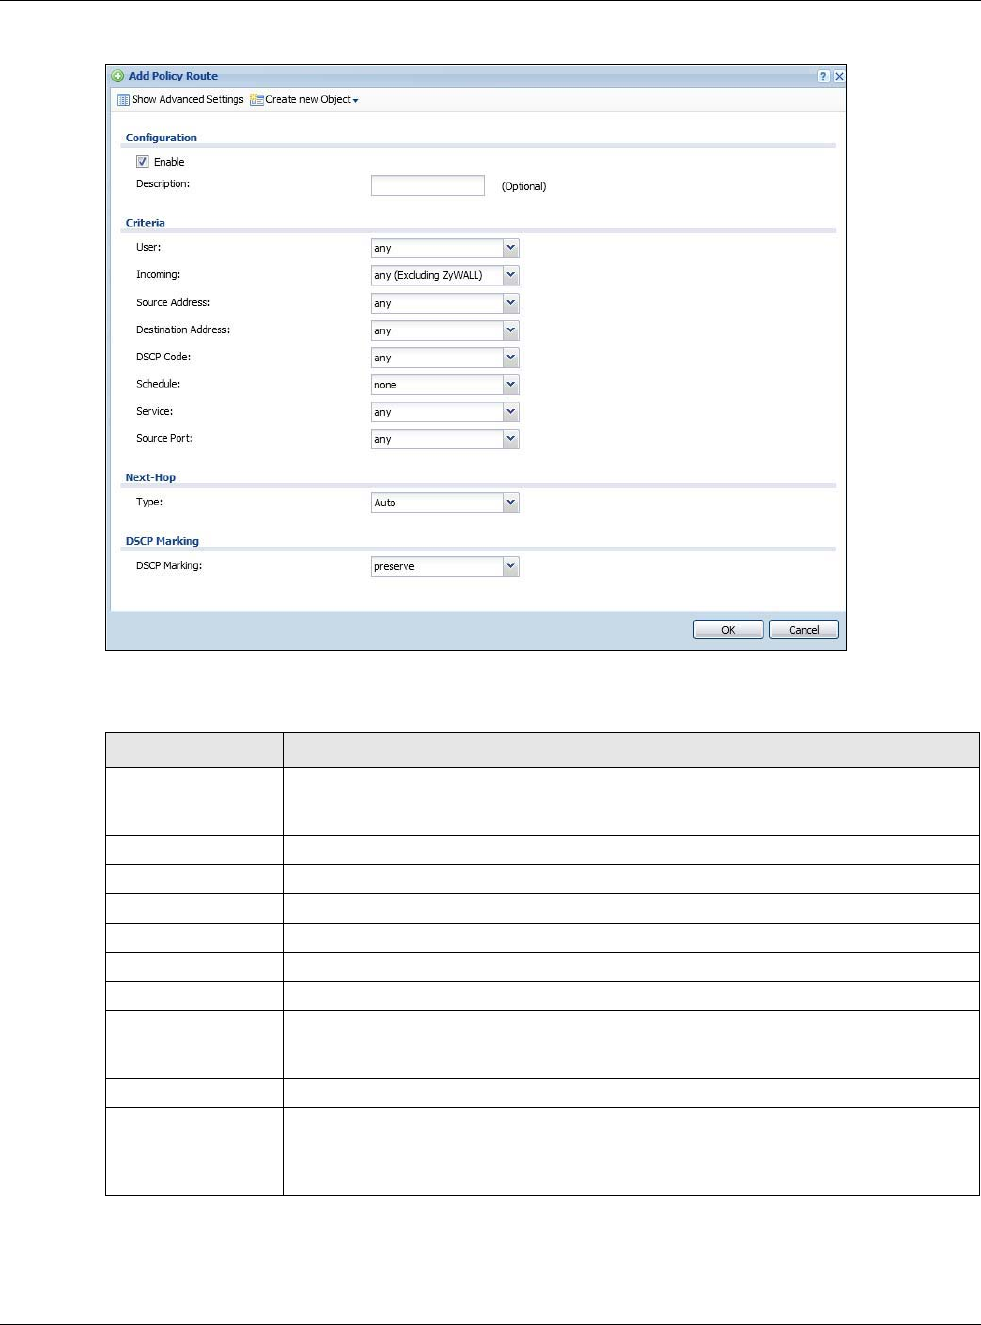This screenshot has width=981, height=1325.
Task: Open the Schedule dropdown
Action: 445,384
